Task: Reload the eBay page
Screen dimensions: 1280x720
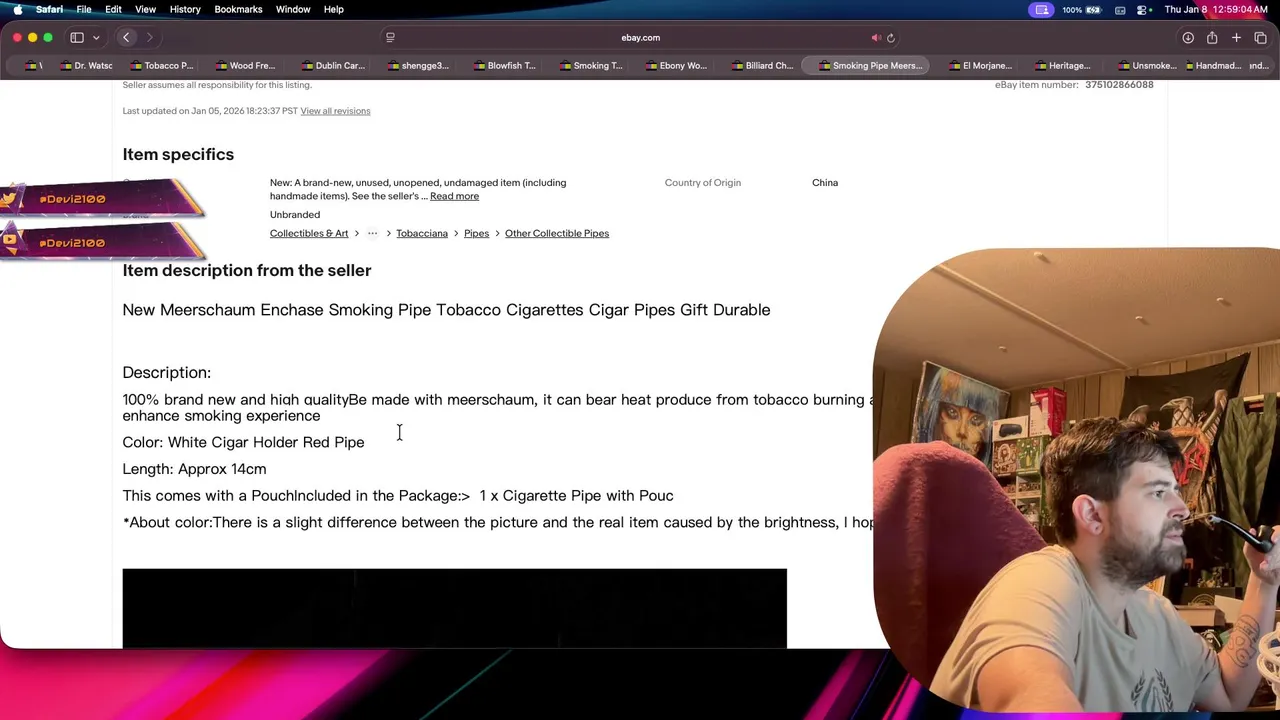Action: click(890, 38)
